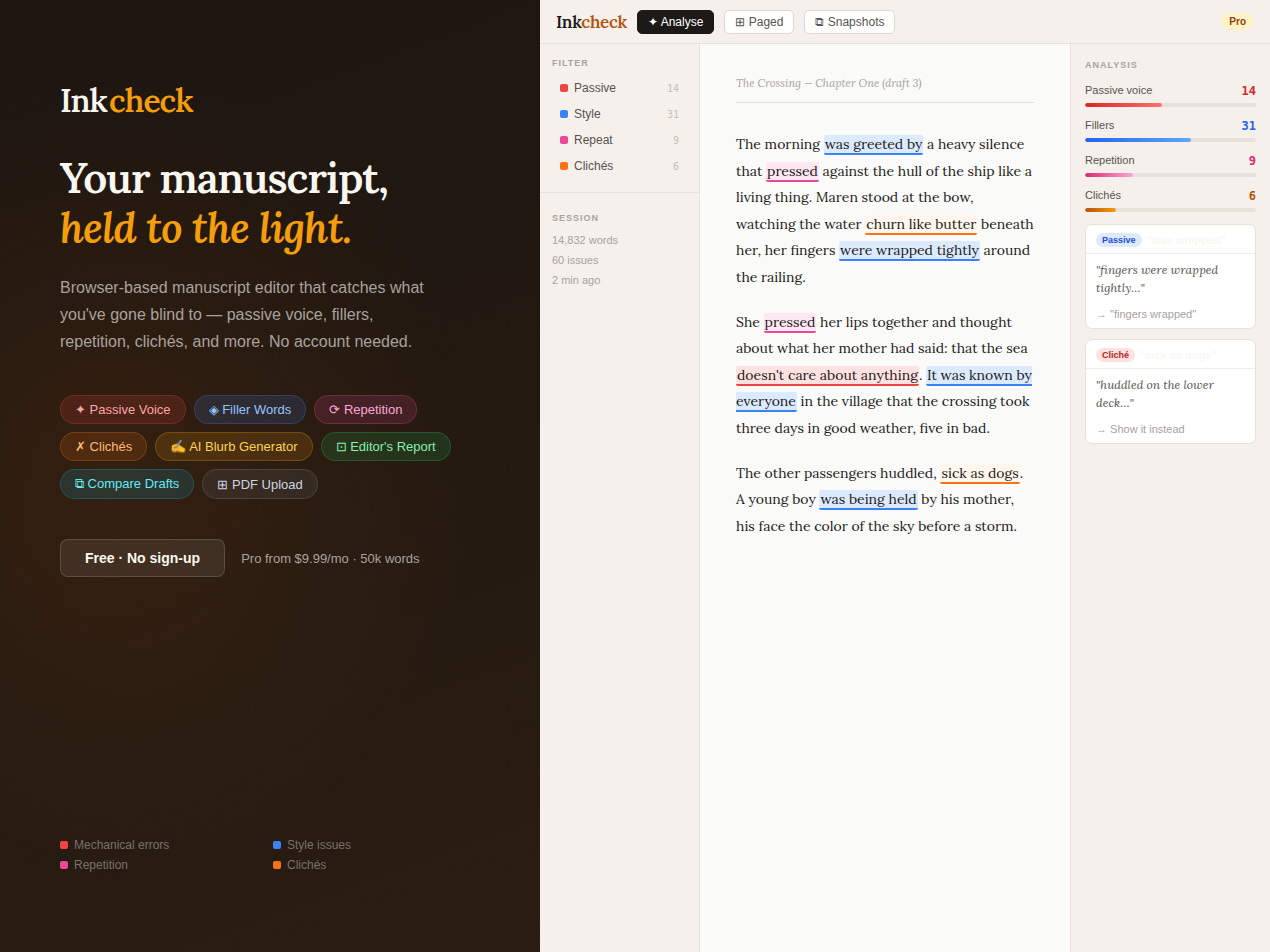Click the Repetition circular-arrow icon chip
The height and width of the screenshot is (952, 1270).
333,409
